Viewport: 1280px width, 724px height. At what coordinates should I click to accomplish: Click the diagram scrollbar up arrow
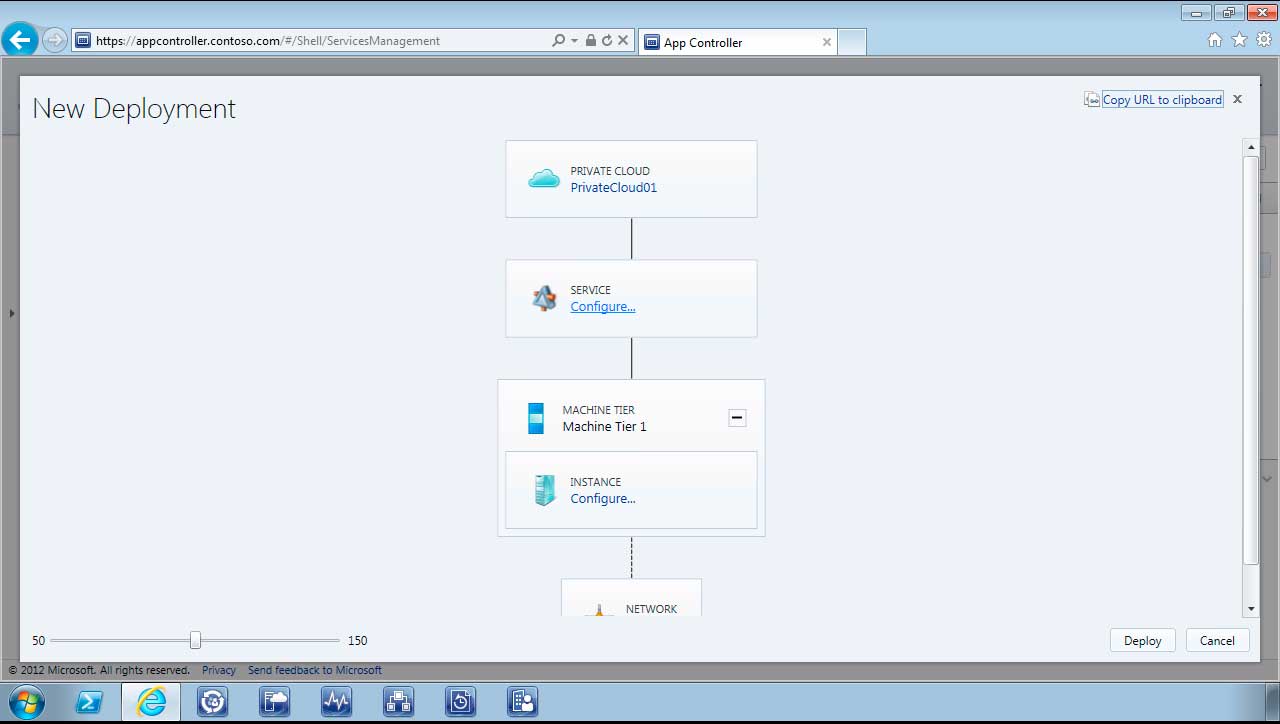1250,147
